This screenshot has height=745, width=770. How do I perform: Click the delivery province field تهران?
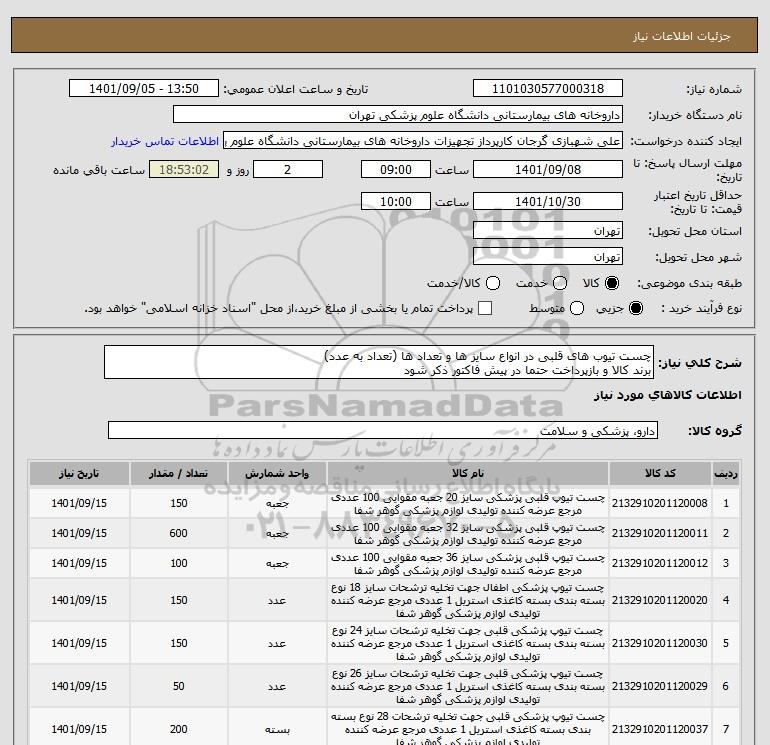548,230
